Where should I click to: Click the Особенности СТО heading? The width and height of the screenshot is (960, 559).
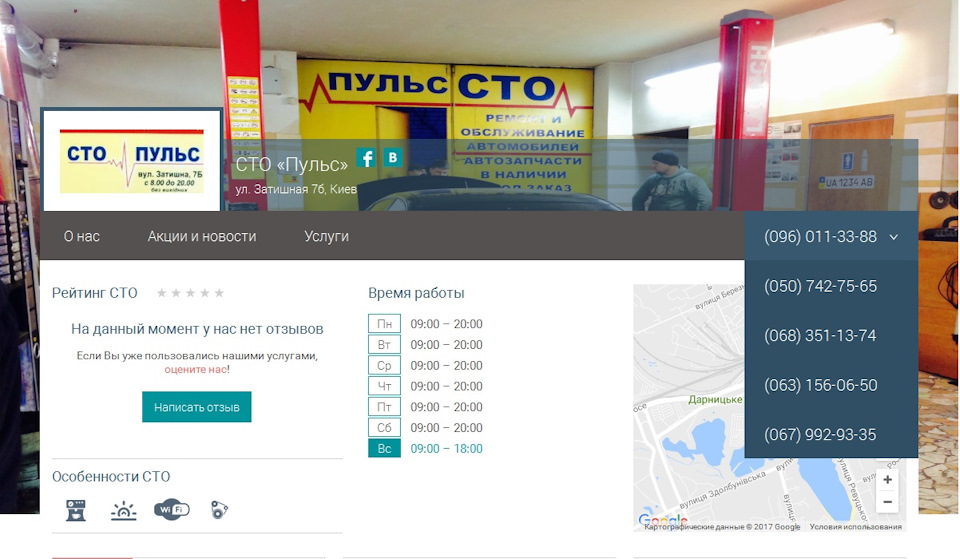click(111, 477)
